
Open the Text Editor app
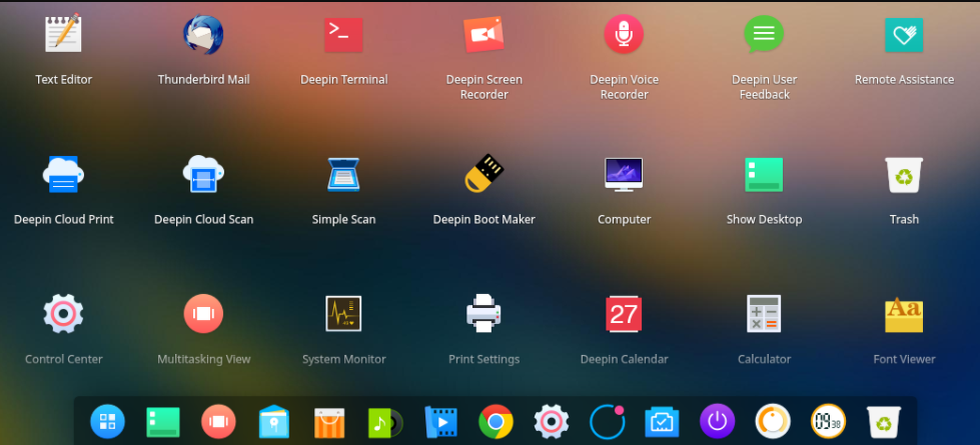click(63, 34)
